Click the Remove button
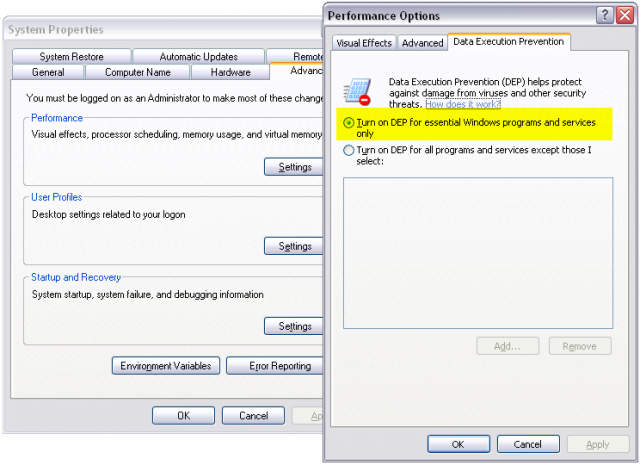Image resolution: width=640 pixels, height=465 pixels. coord(580,346)
